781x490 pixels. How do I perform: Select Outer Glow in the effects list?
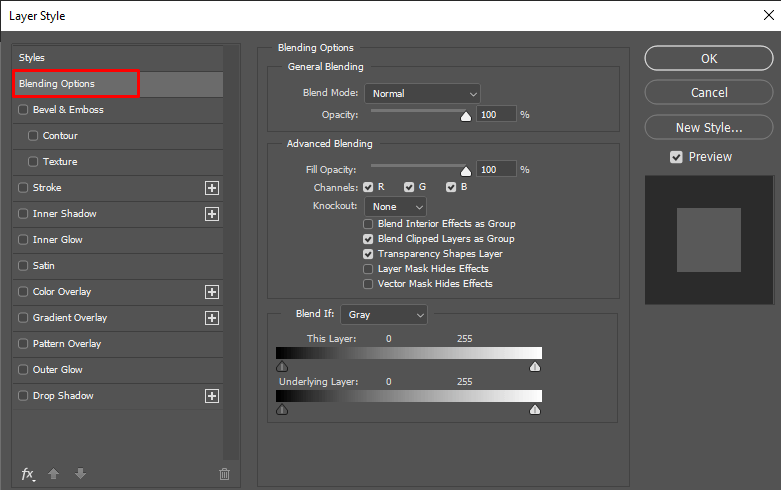pos(58,370)
